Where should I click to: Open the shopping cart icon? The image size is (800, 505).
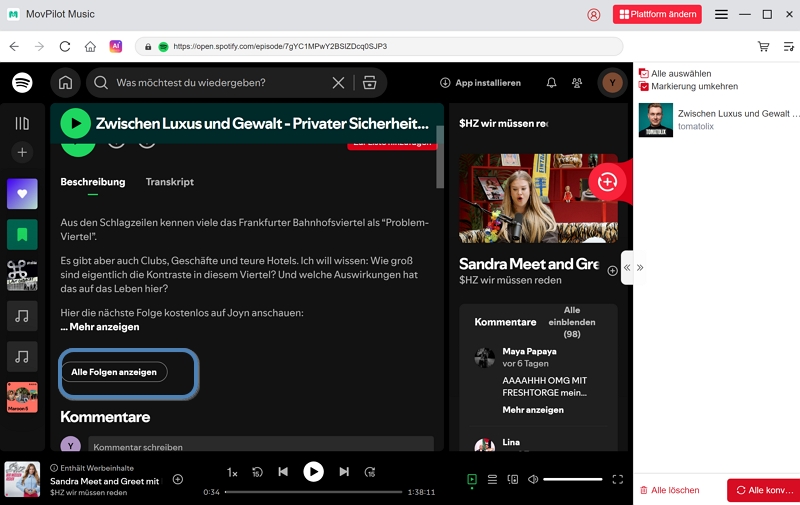pos(763,46)
